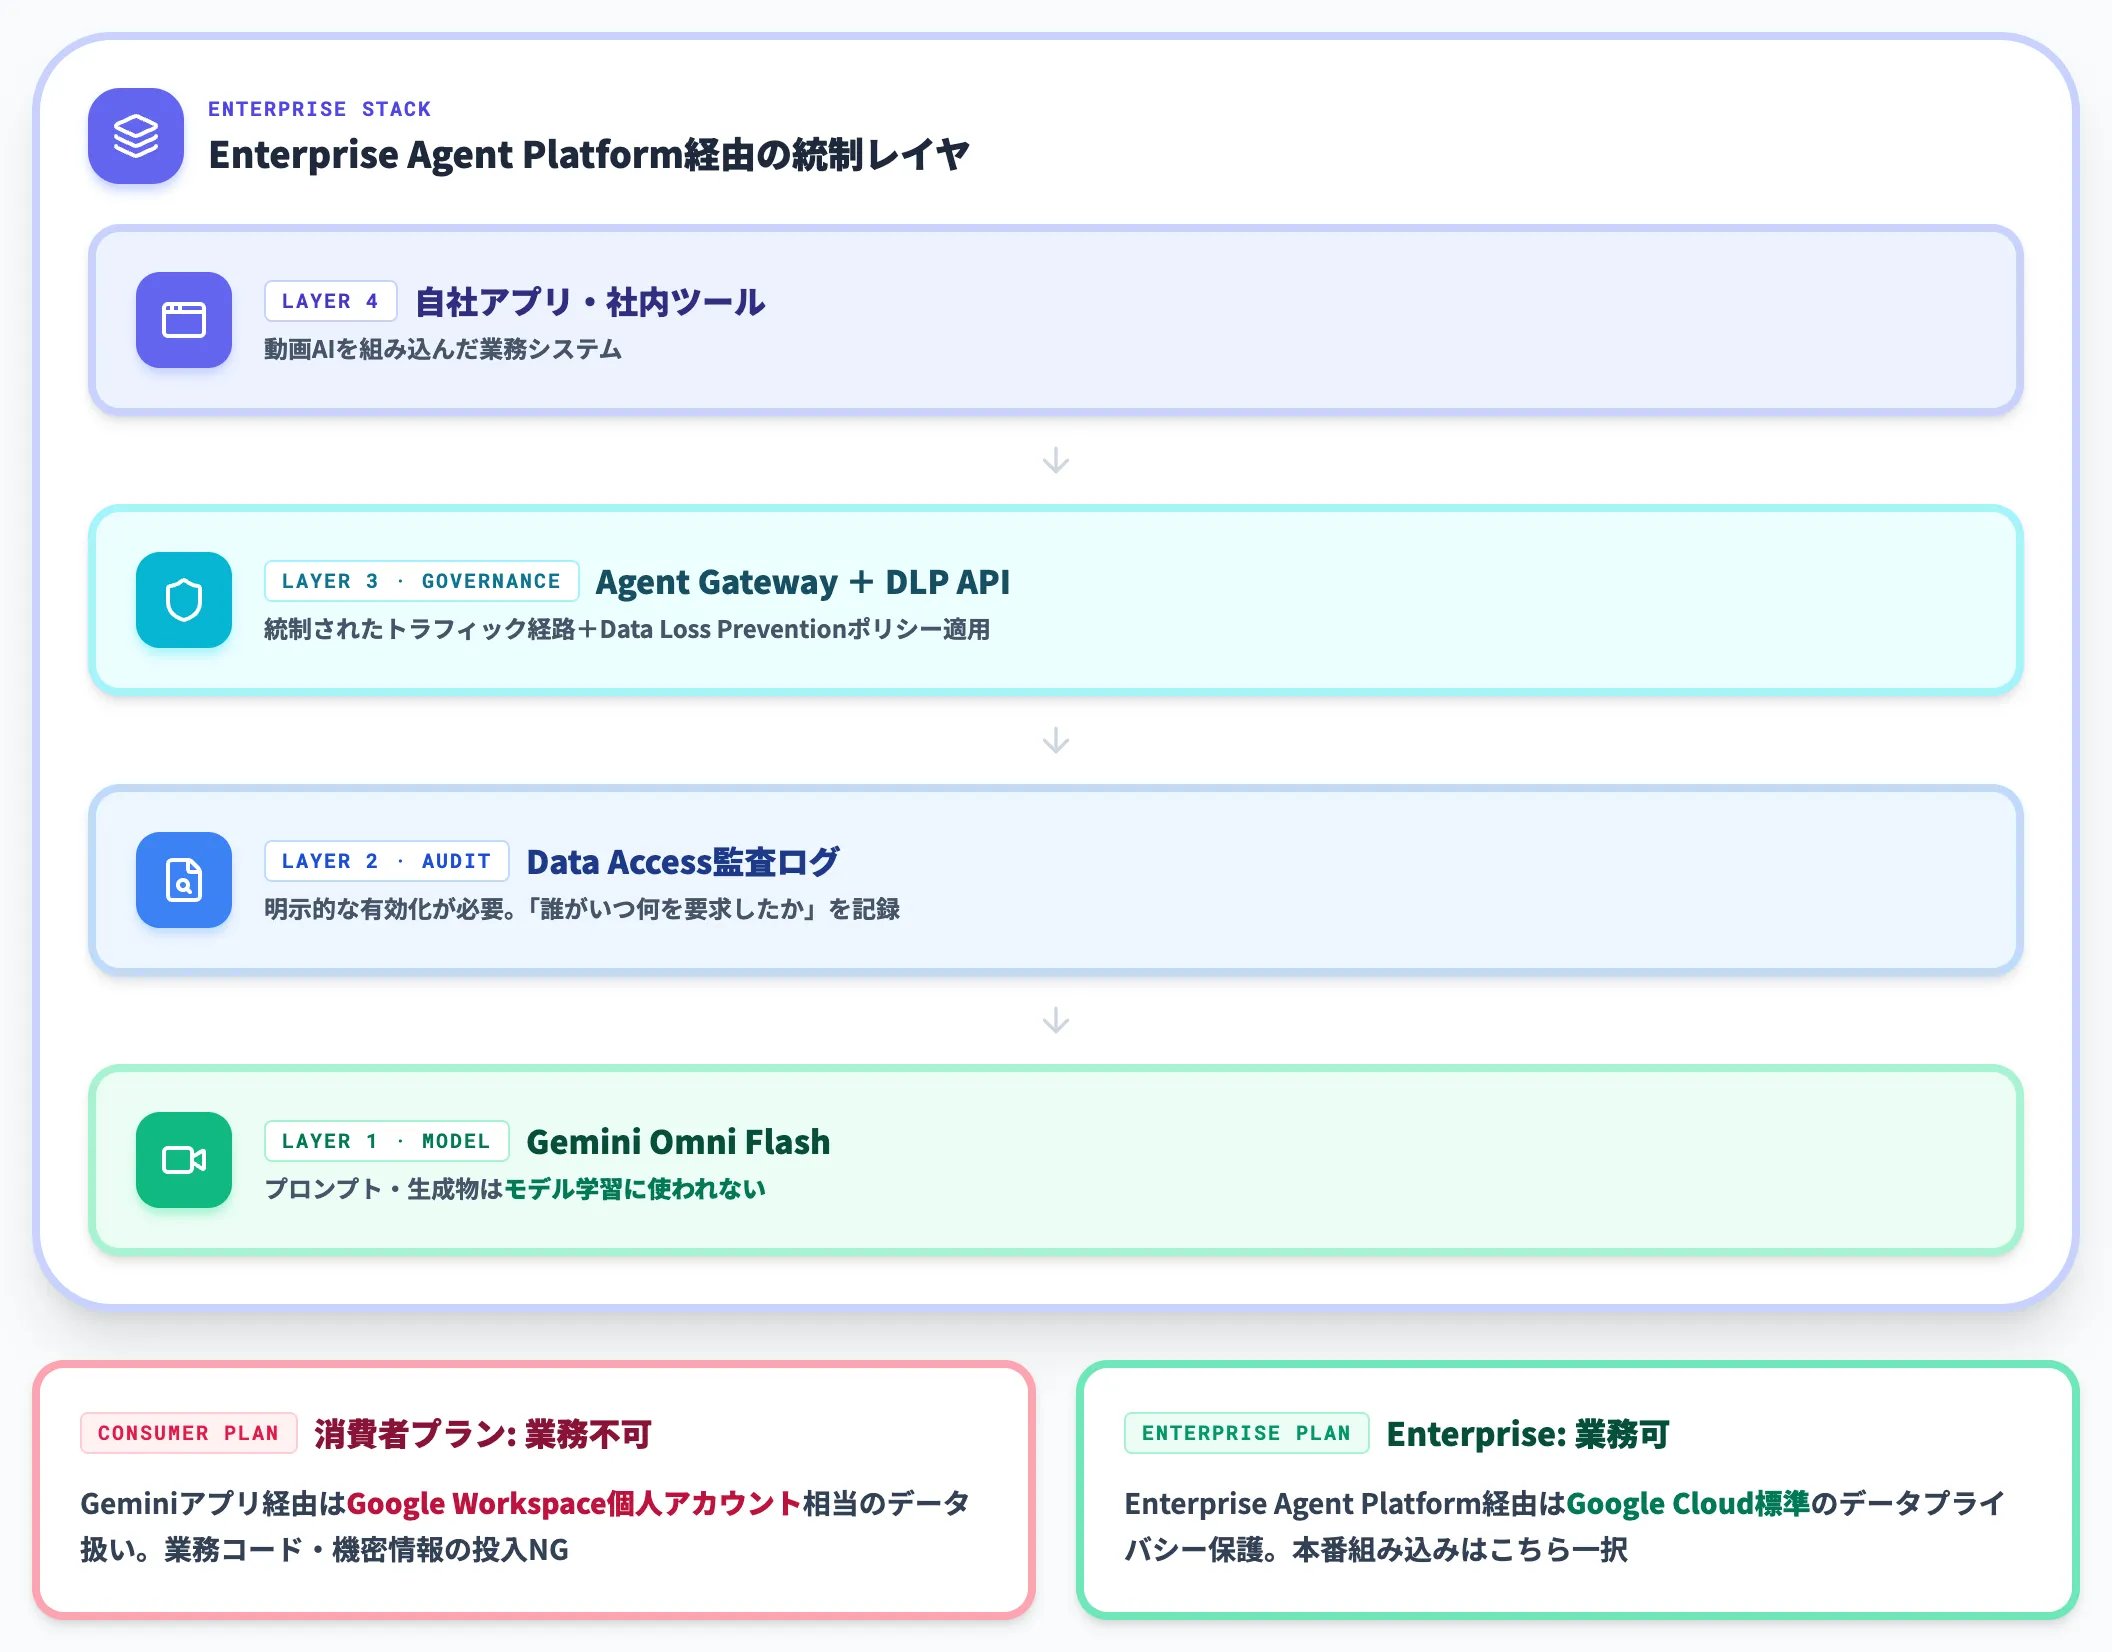The image size is (2112, 1652).
Task: Click the text 明示的な有効化が必要 description
Action: click(x=582, y=909)
